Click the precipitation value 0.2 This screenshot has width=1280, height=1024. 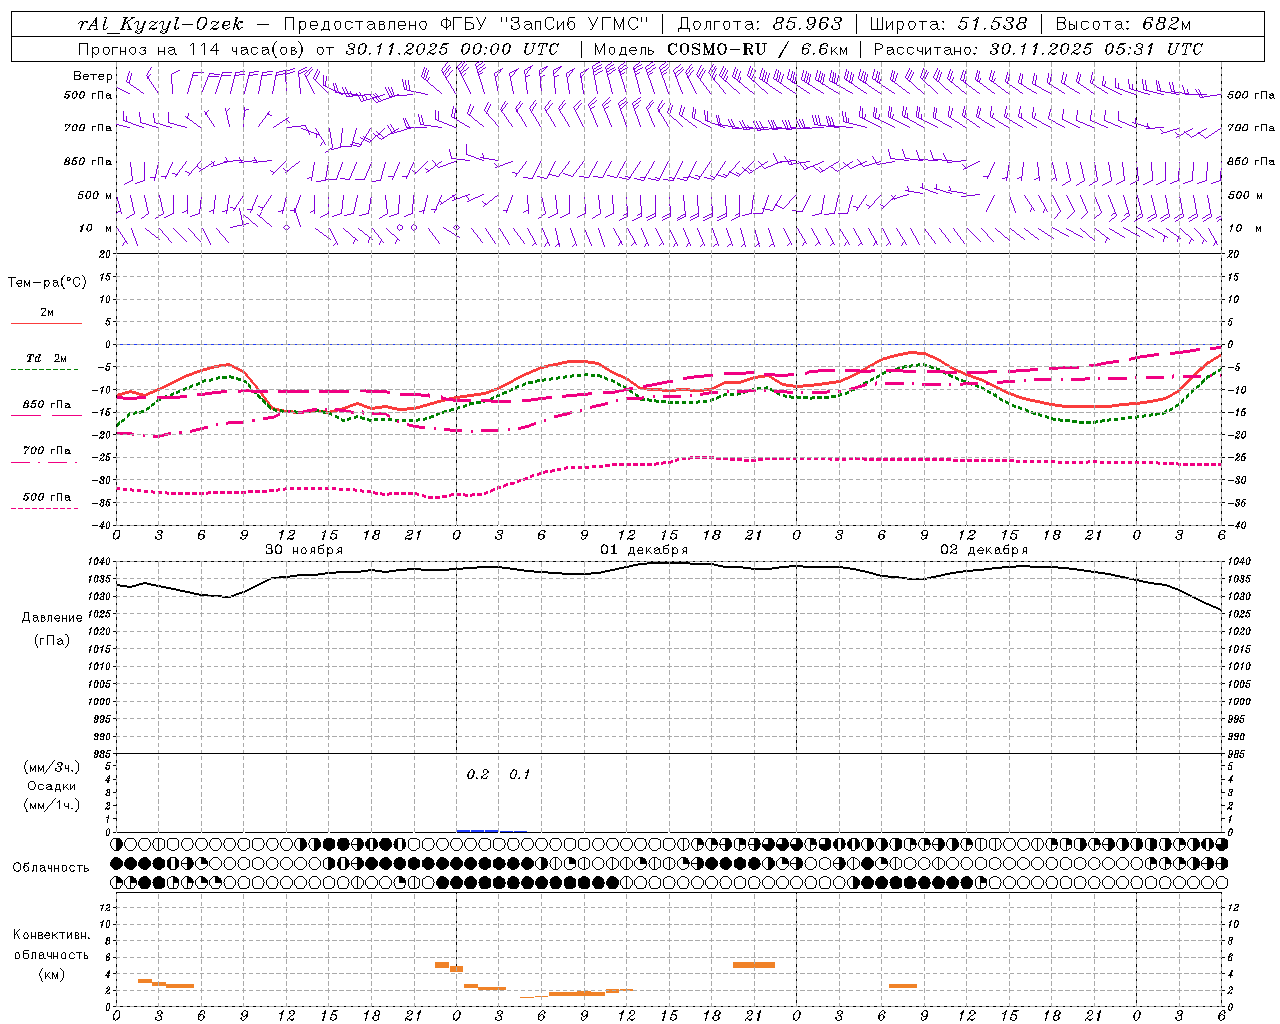tap(478, 775)
